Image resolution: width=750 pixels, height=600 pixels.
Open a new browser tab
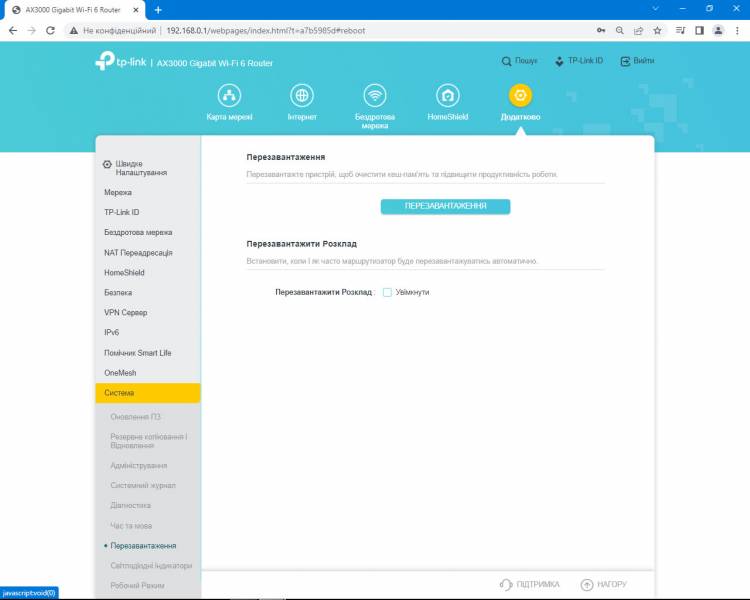[158, 10]
